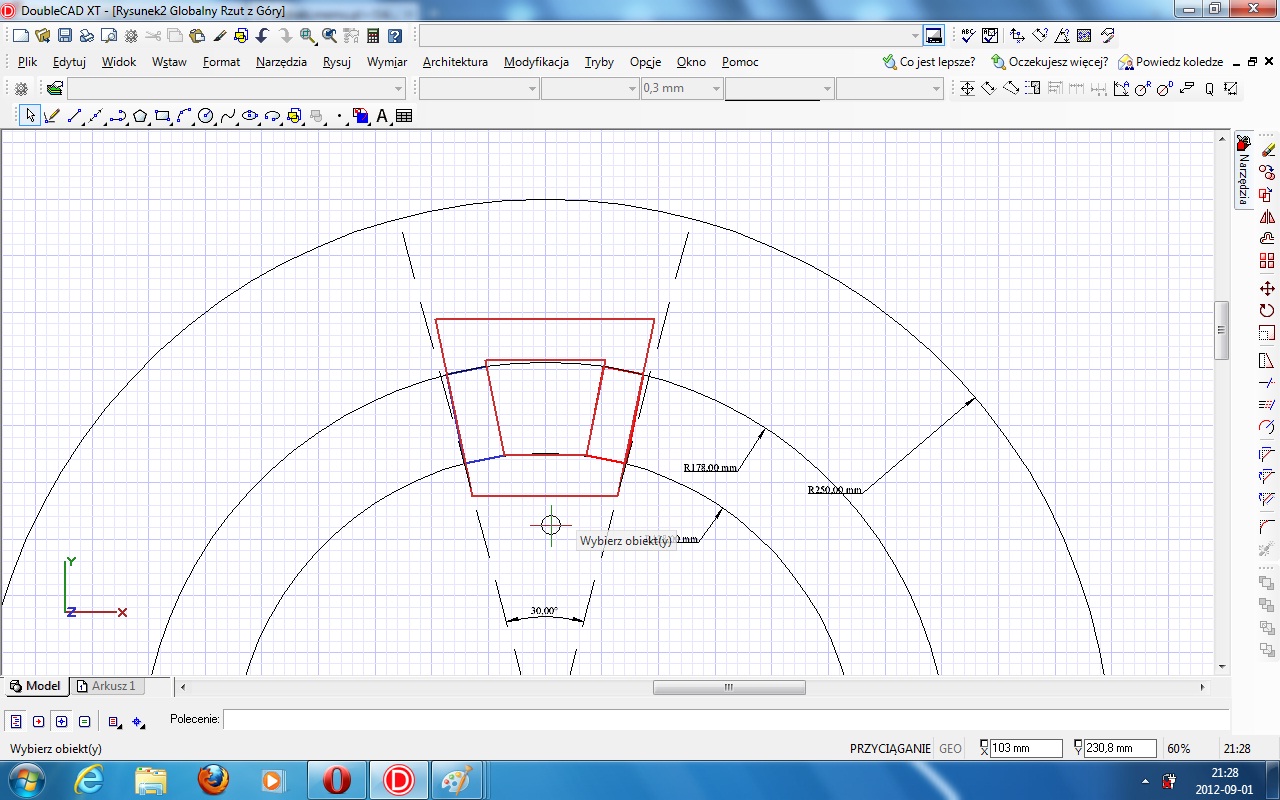
Task: Click the Insert Table icon
Action: pos(404,116)
